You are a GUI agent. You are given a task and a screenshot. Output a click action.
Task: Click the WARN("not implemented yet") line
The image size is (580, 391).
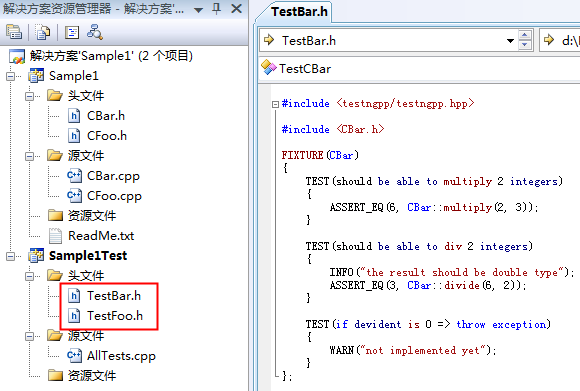pyautogui.click(x=413, y=350)
